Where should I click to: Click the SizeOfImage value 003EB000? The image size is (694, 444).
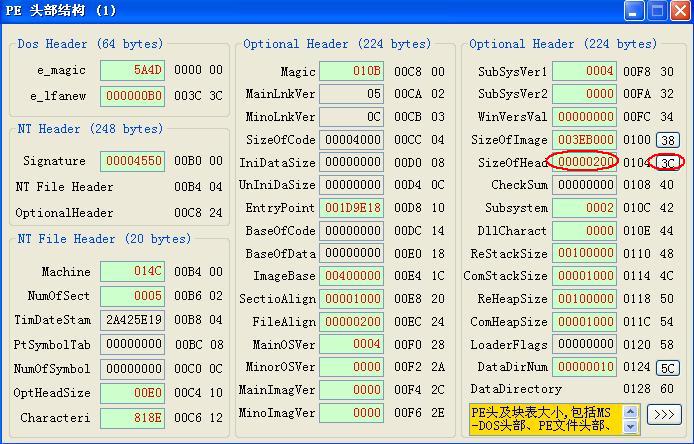(x=584, y=140)
